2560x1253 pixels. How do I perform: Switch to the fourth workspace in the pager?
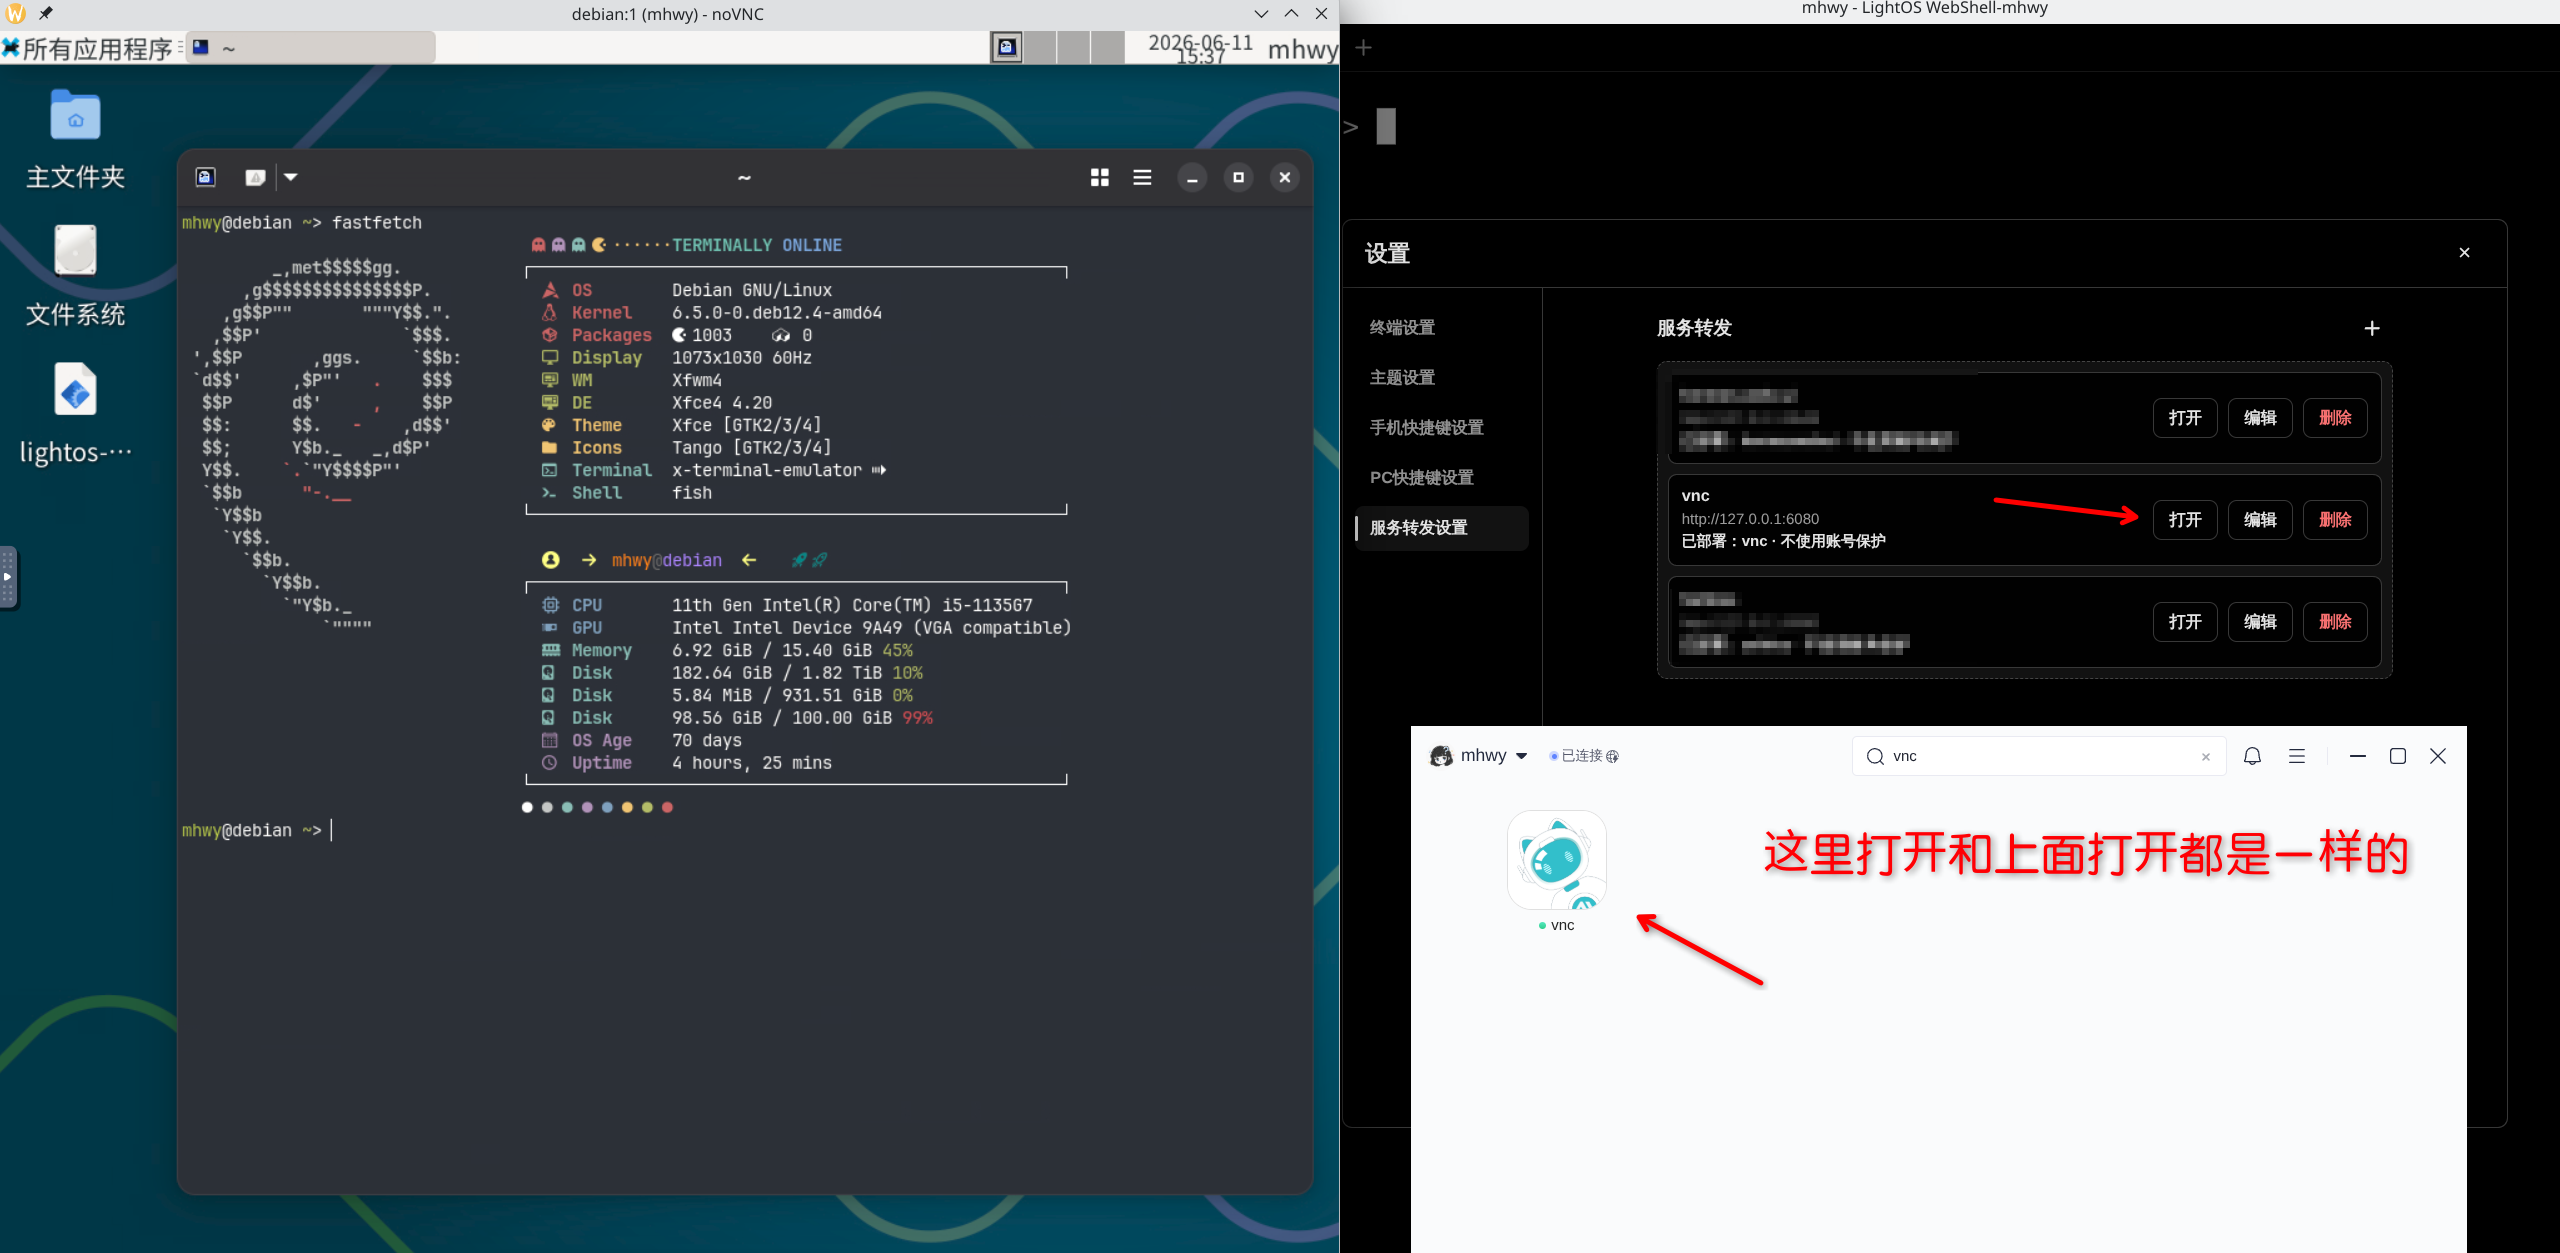tap(1107, 47)
